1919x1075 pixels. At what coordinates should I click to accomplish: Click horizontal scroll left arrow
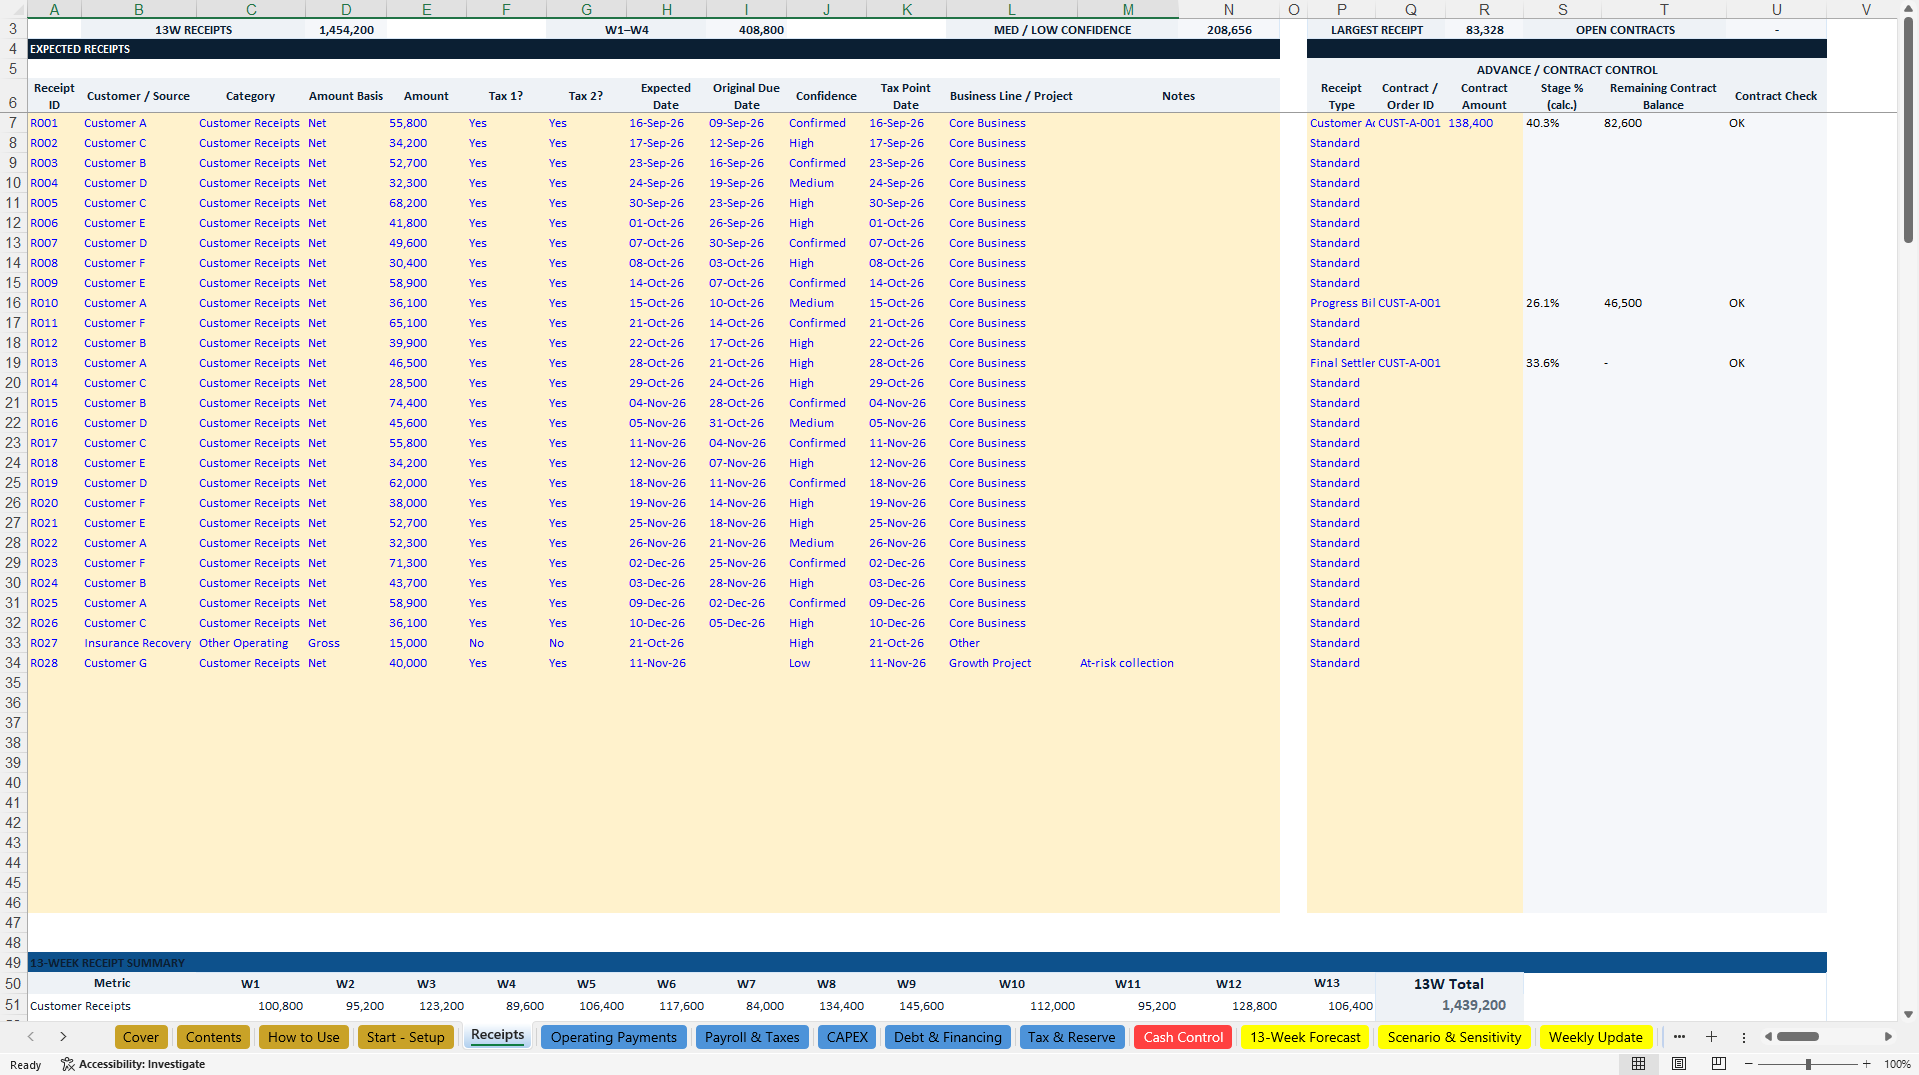[1768, 1037]
